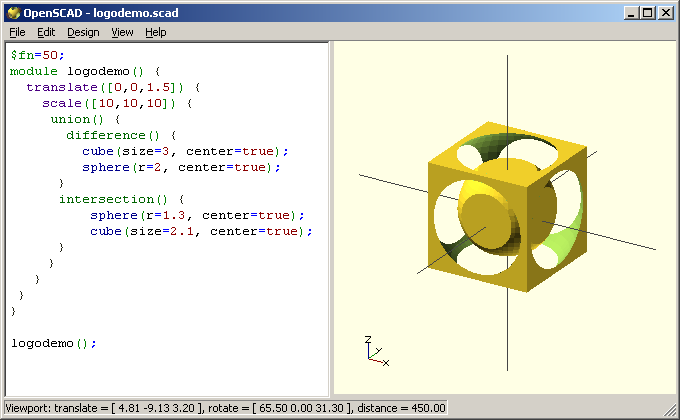The width and height of the screenshot is (680, 420).
Task: Click the cube(size=2.1, center=true); line
Action: (x=201, y=231)
